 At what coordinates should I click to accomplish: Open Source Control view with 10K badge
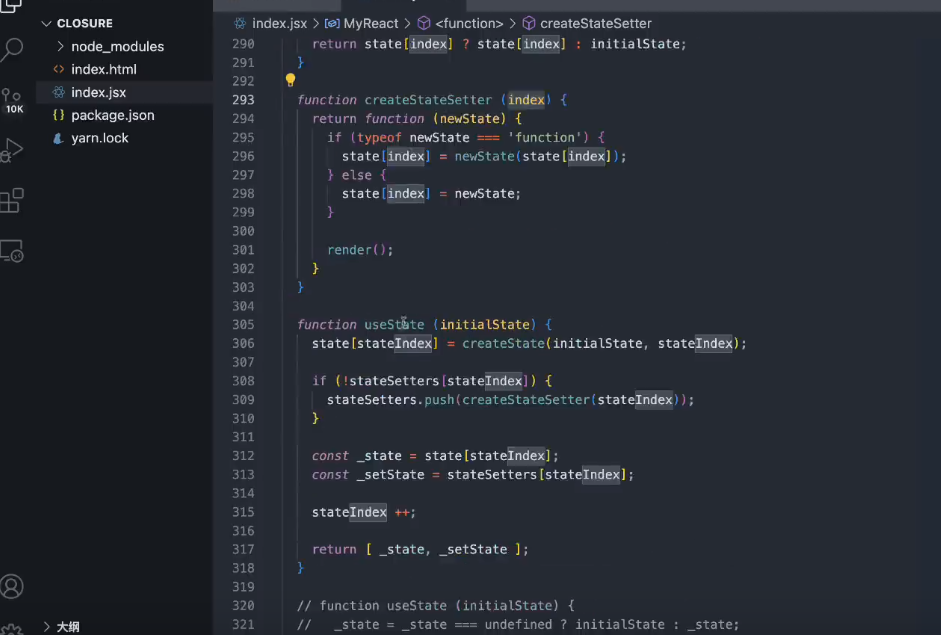tap(12, 100)
